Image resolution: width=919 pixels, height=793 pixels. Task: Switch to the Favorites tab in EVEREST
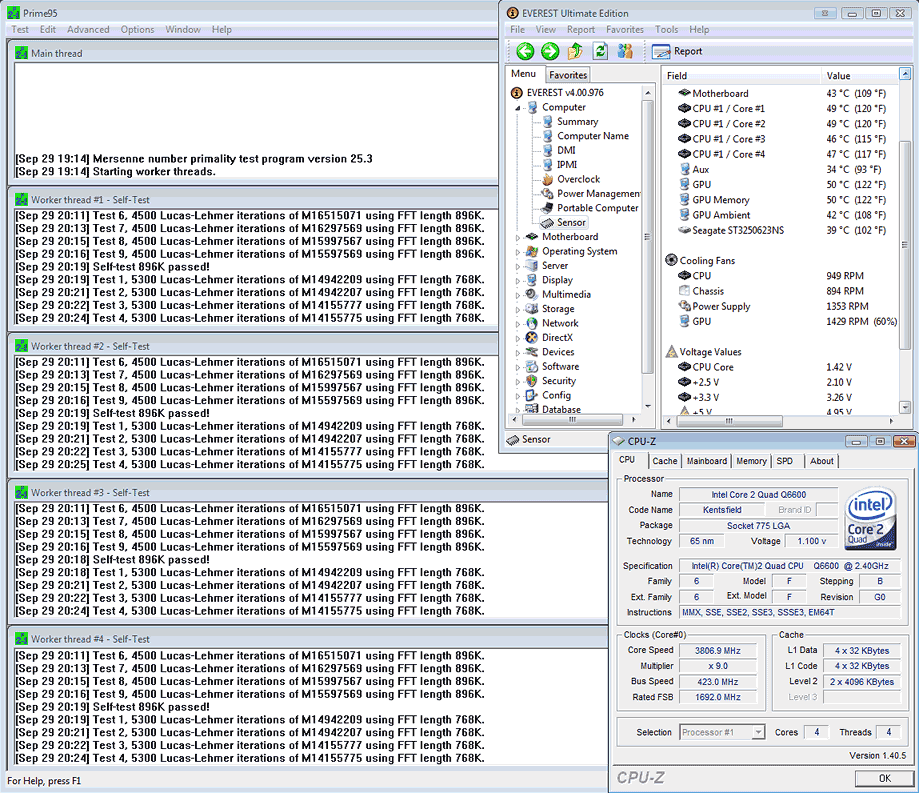(568, 75)
